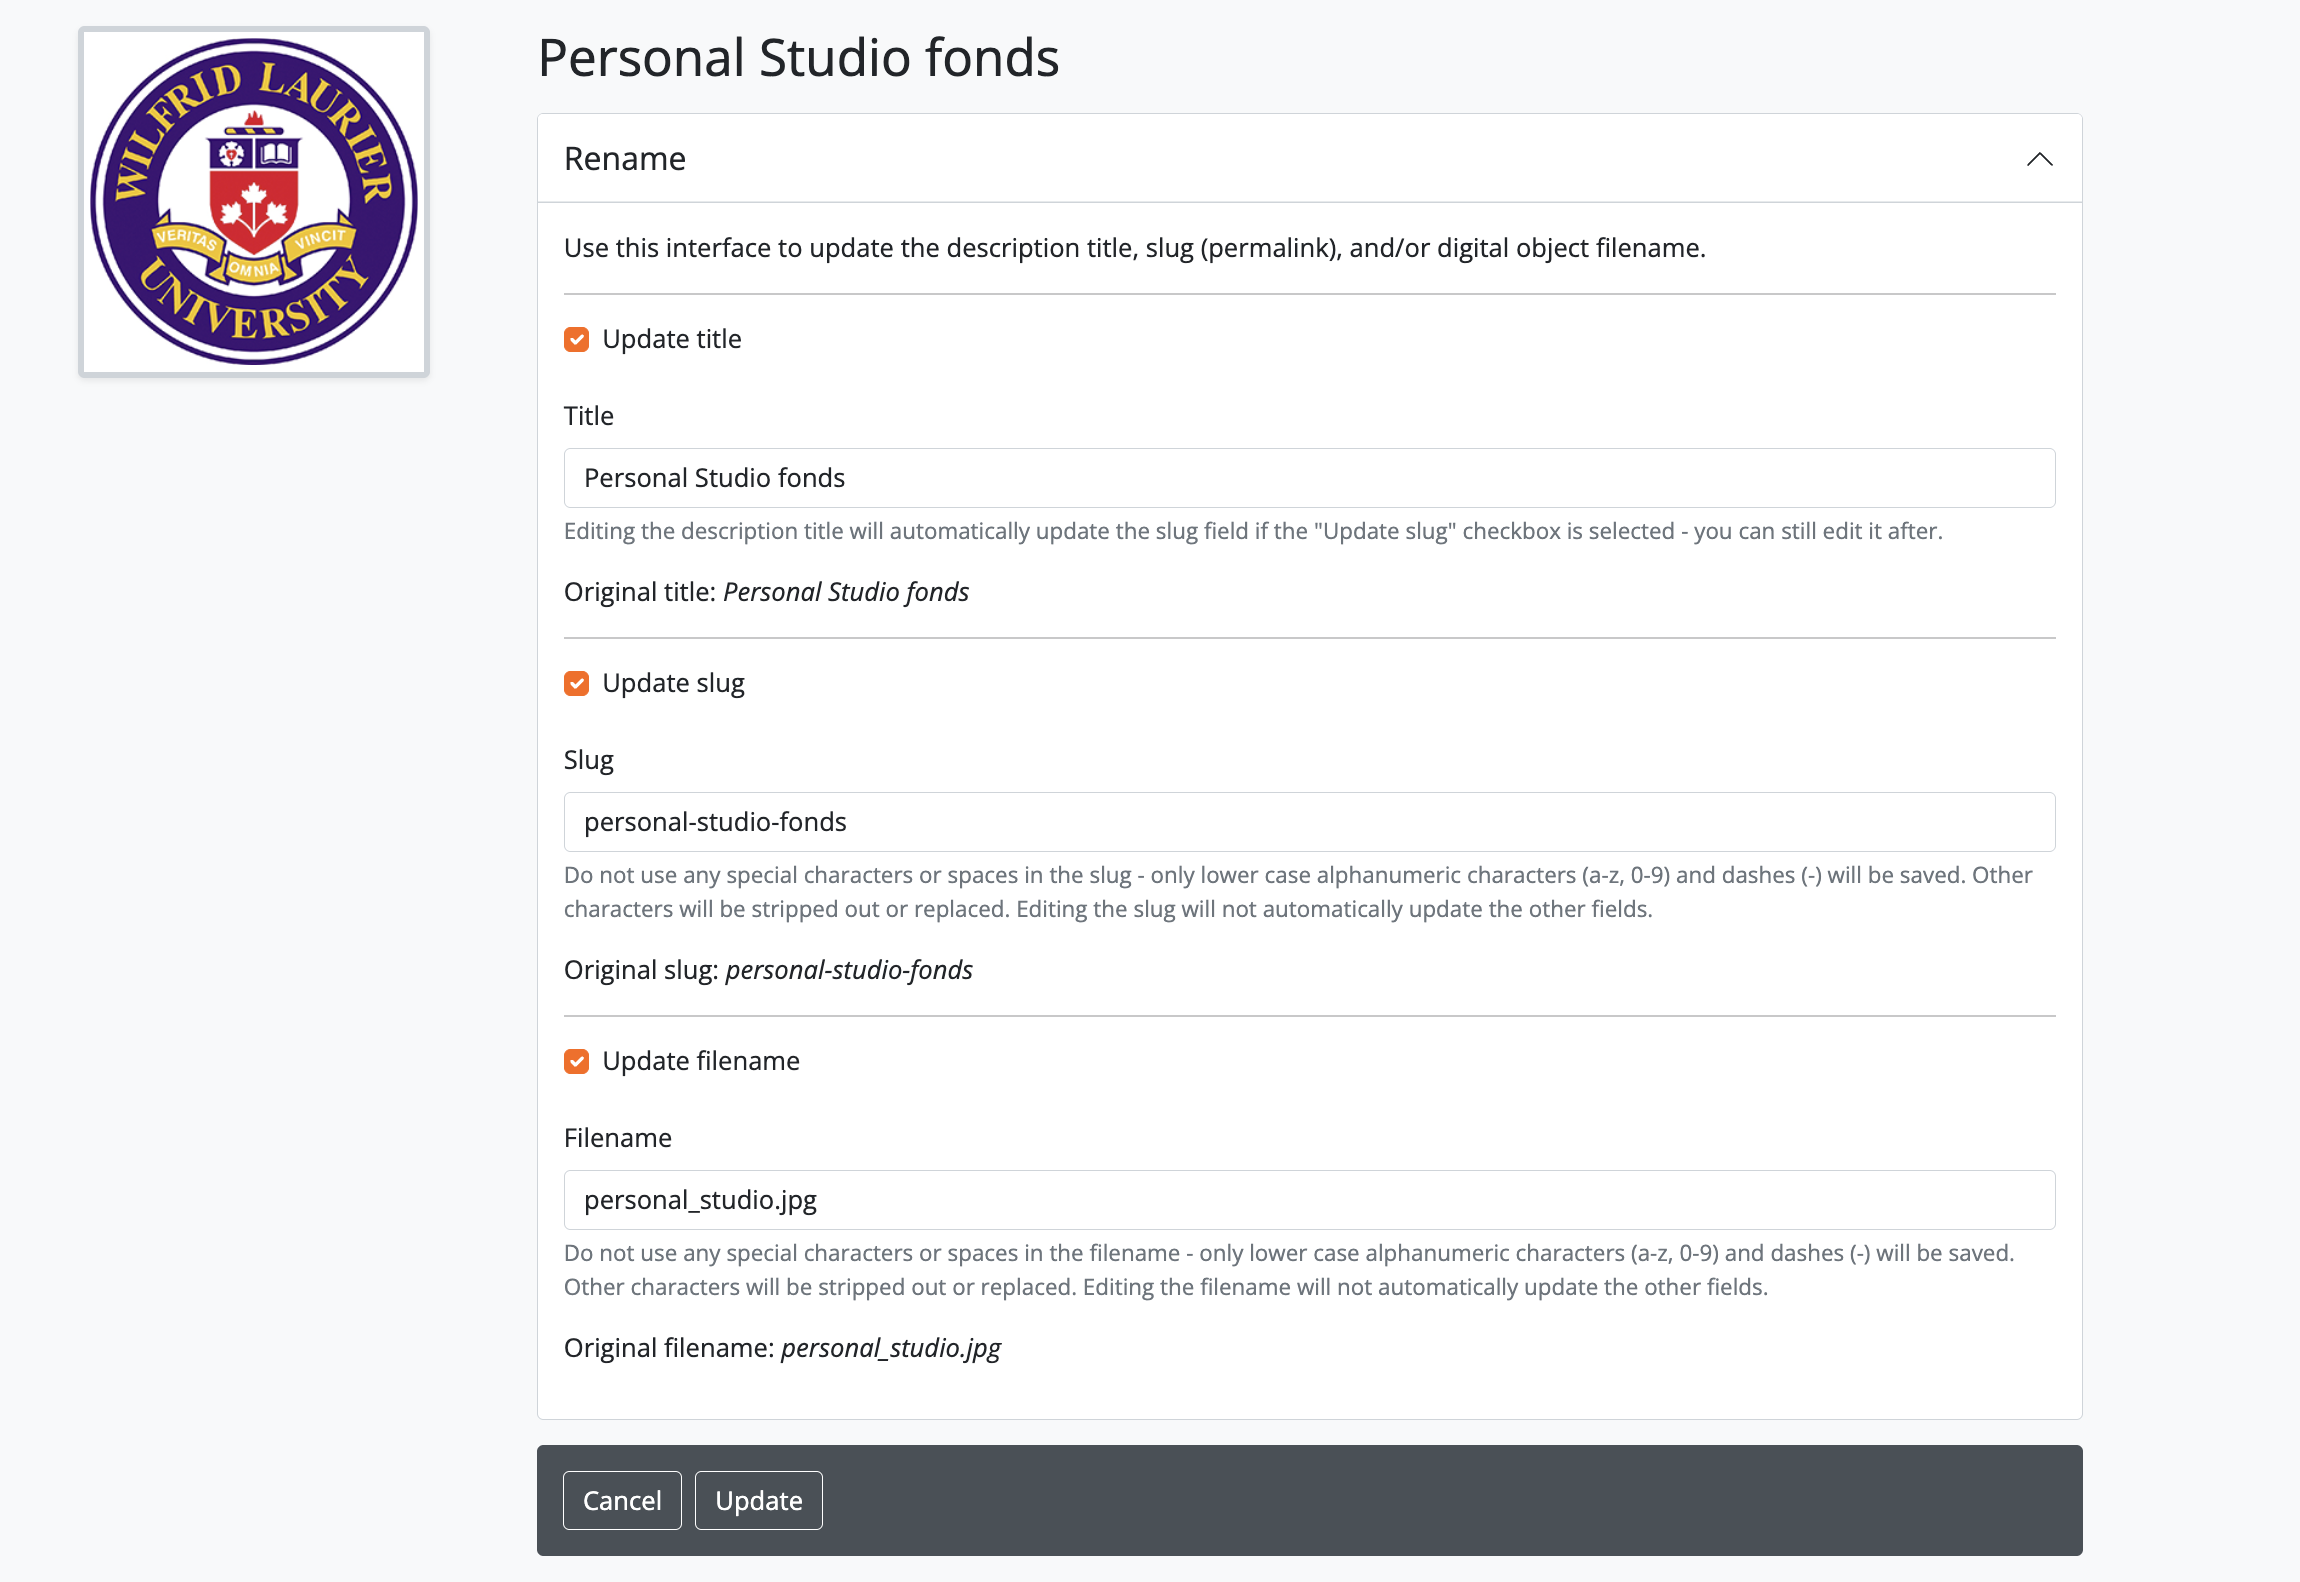Collapse the Rename section chevron
The image size is (2300, 1582).
point(2039,159)
